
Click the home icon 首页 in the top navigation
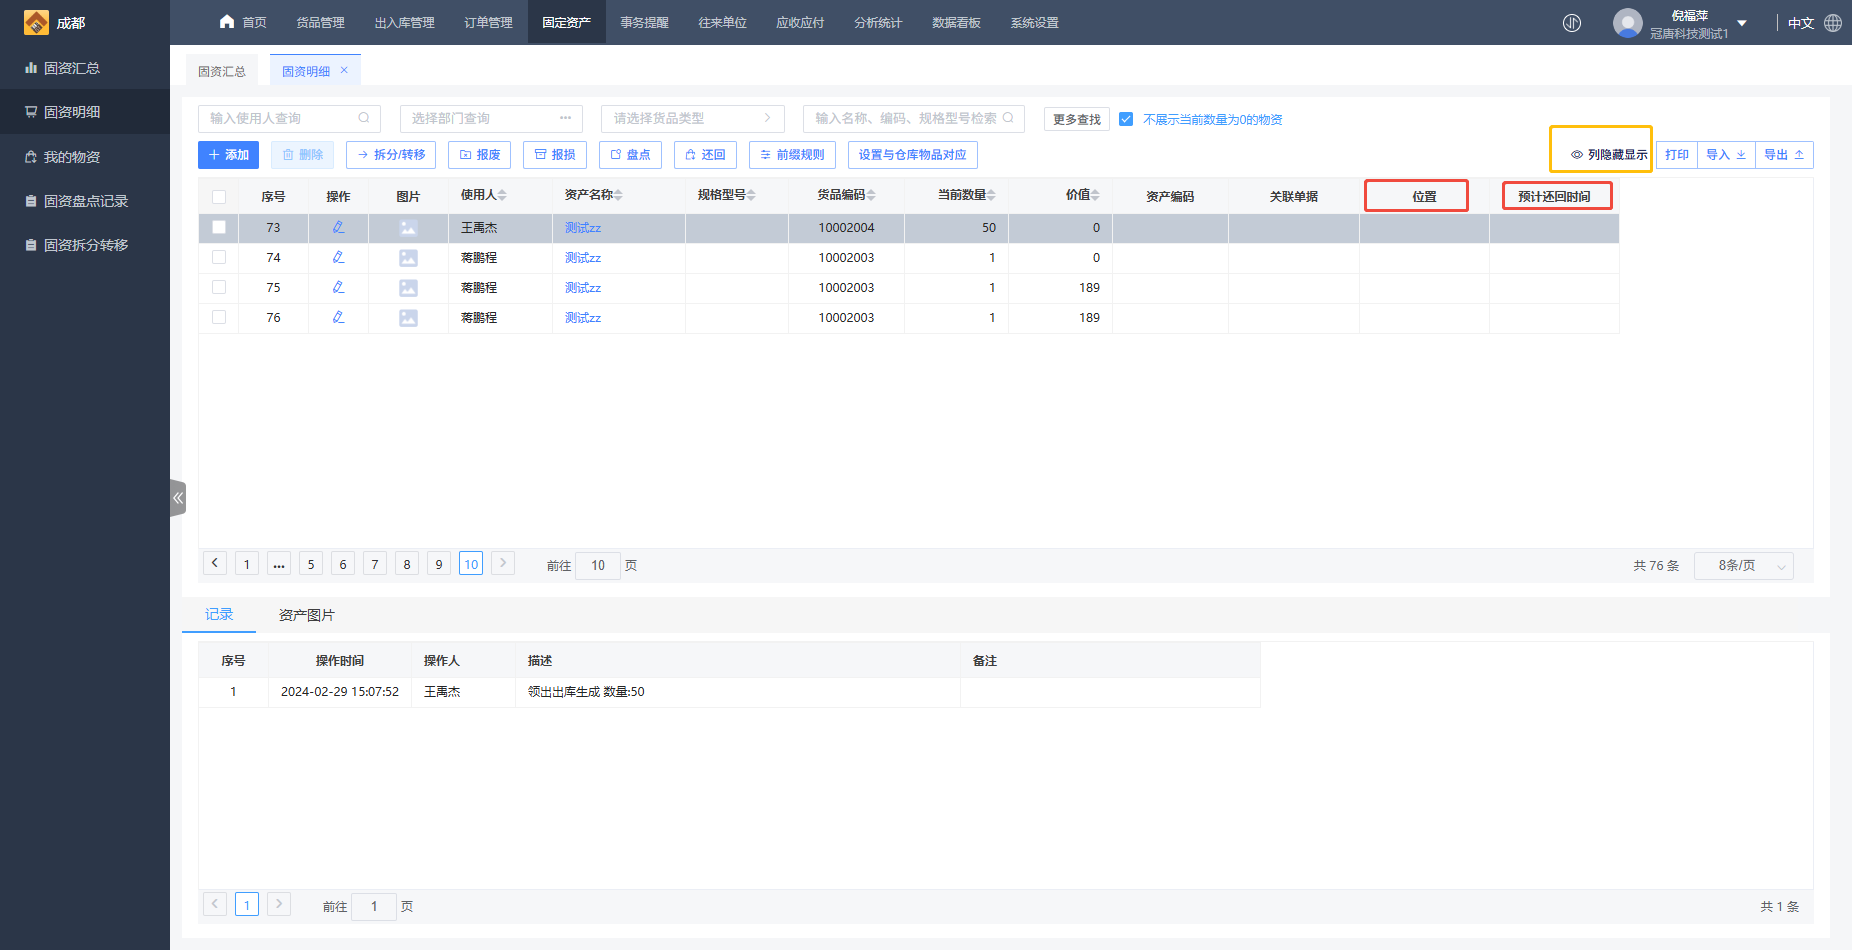tap(227, 22)
